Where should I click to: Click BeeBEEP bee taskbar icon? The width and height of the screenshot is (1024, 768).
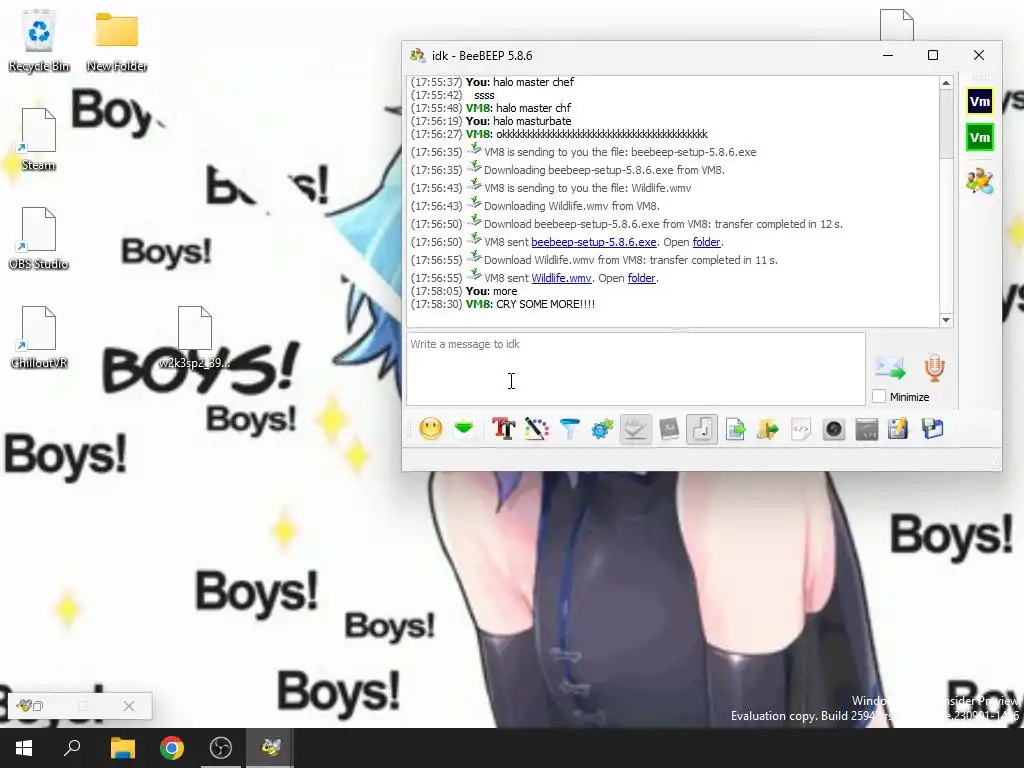pyautogui.click(x=270, y=748)
